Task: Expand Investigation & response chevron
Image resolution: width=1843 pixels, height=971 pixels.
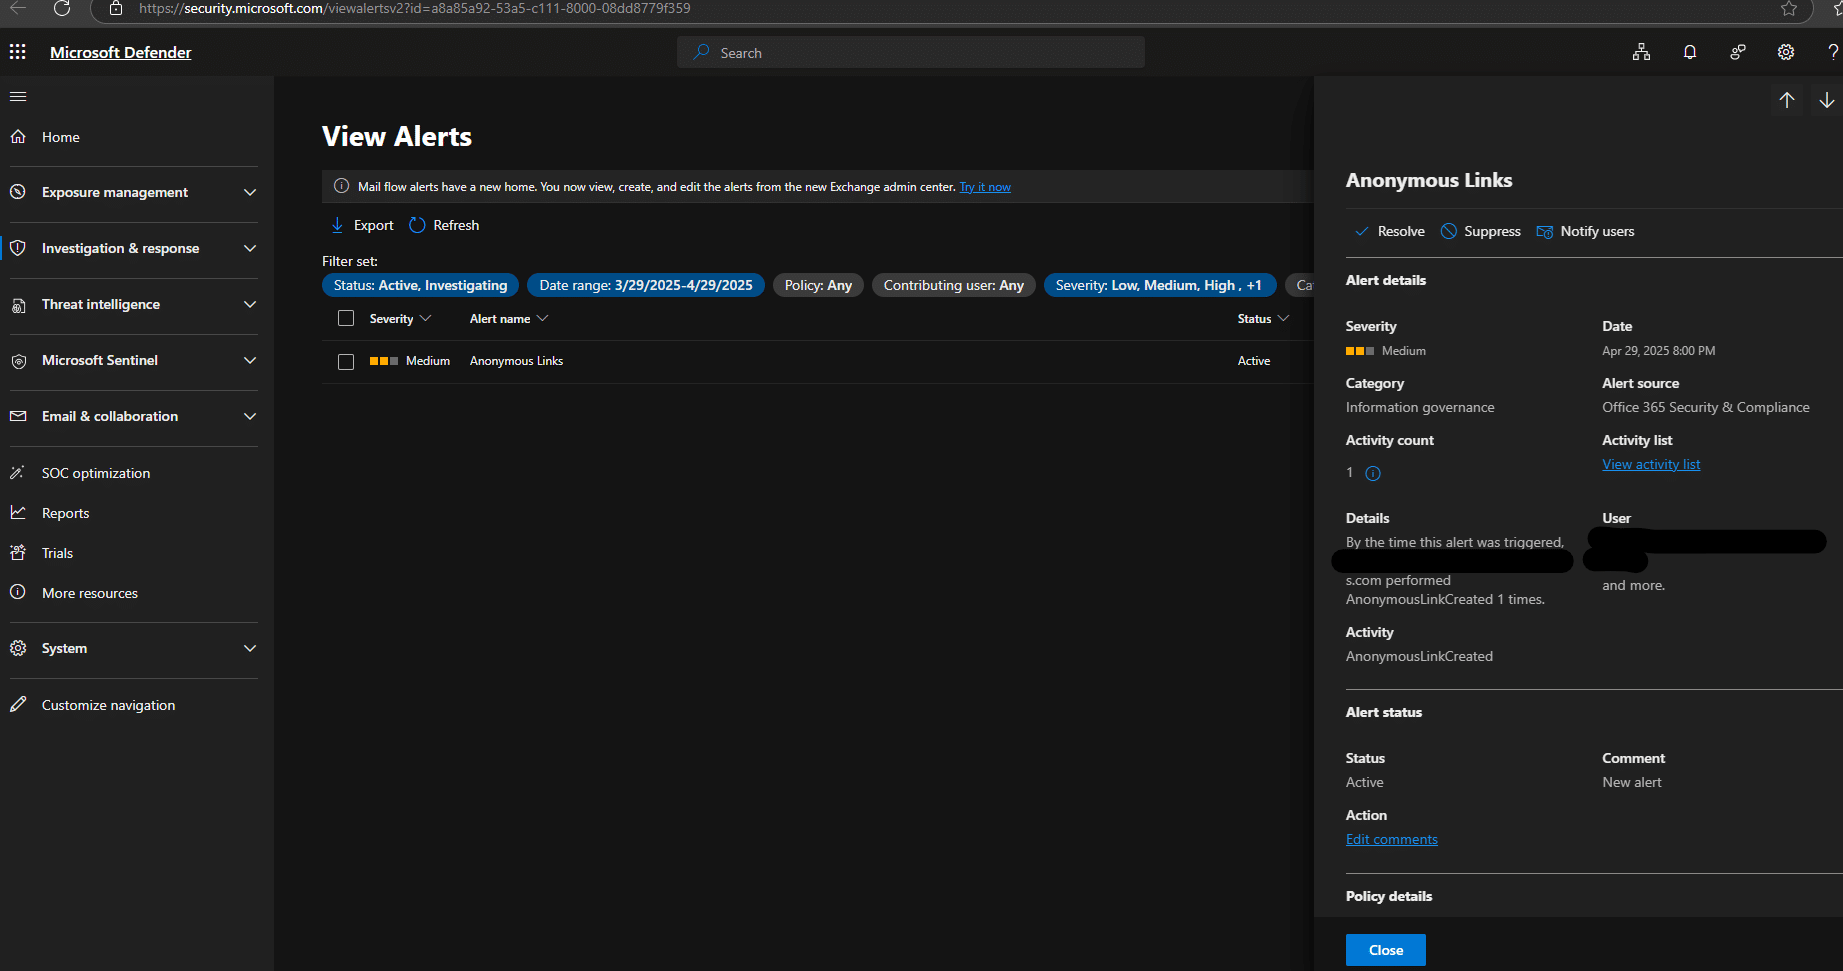Action: pyautogui.click(x=250, y=248)
